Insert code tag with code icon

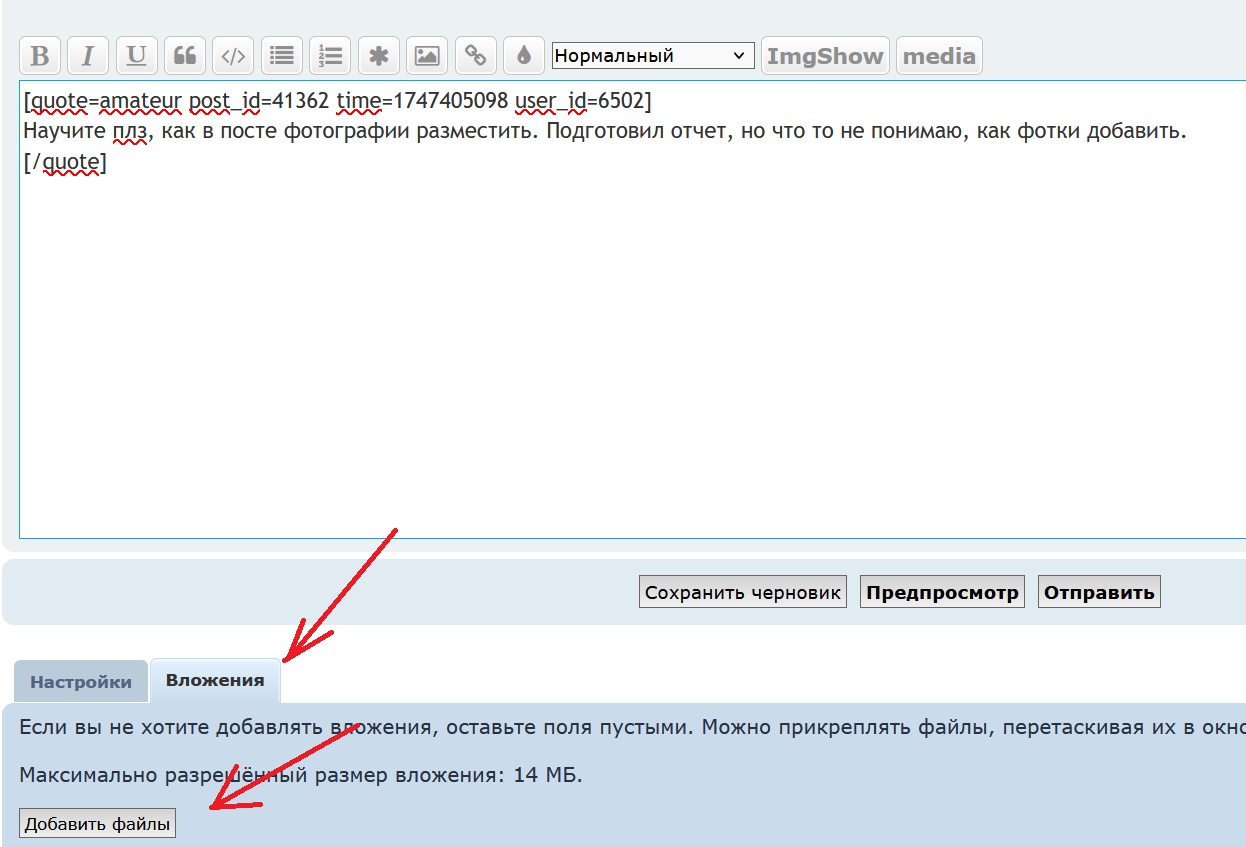coord(233,56)
